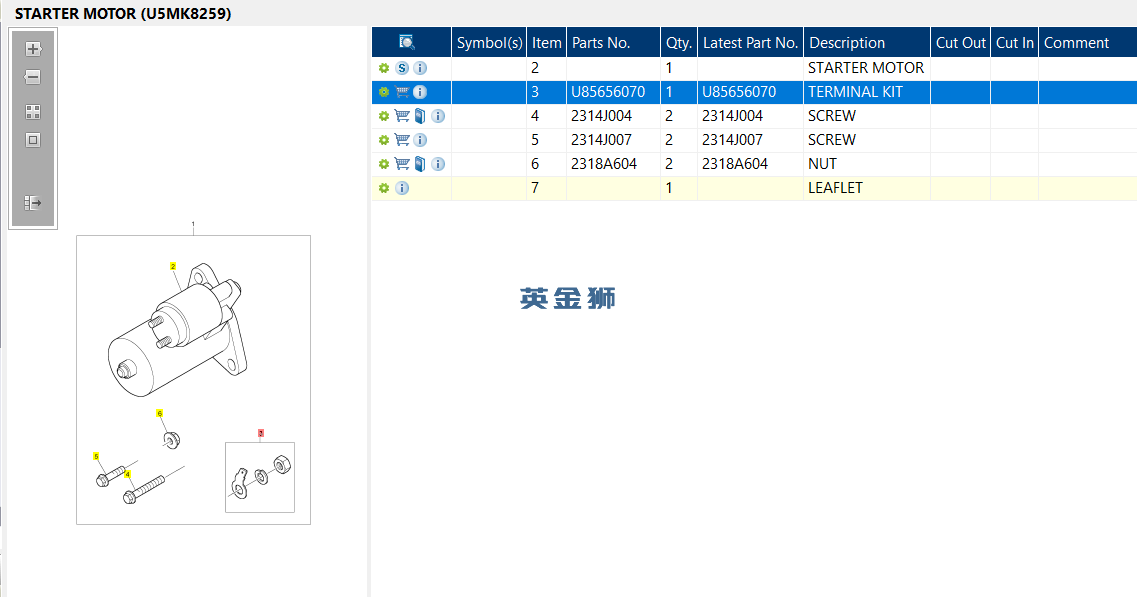Zoom in on the parts diagram
The image size is (1137, 597).
(x=33, y=49)
